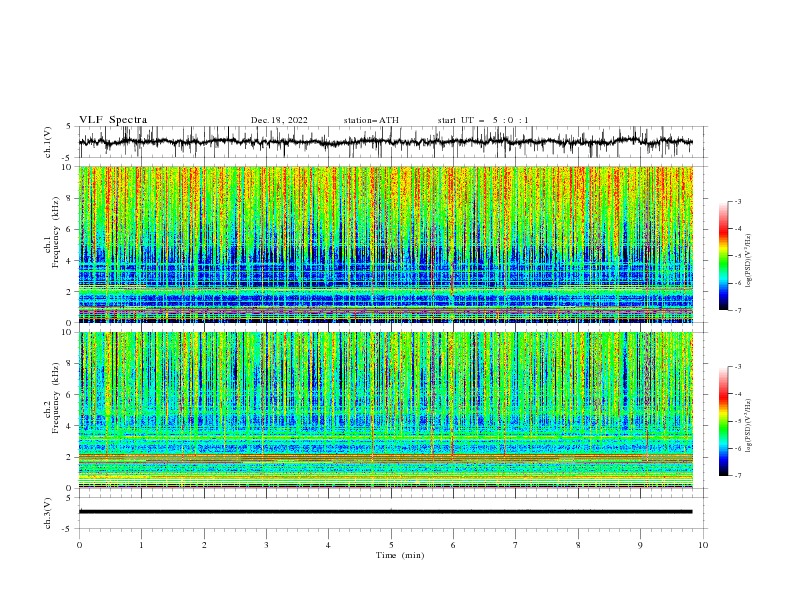Click the ch.1 spectrogram color bar
Viewport: 792px width, 612px height.
(723, 256)
